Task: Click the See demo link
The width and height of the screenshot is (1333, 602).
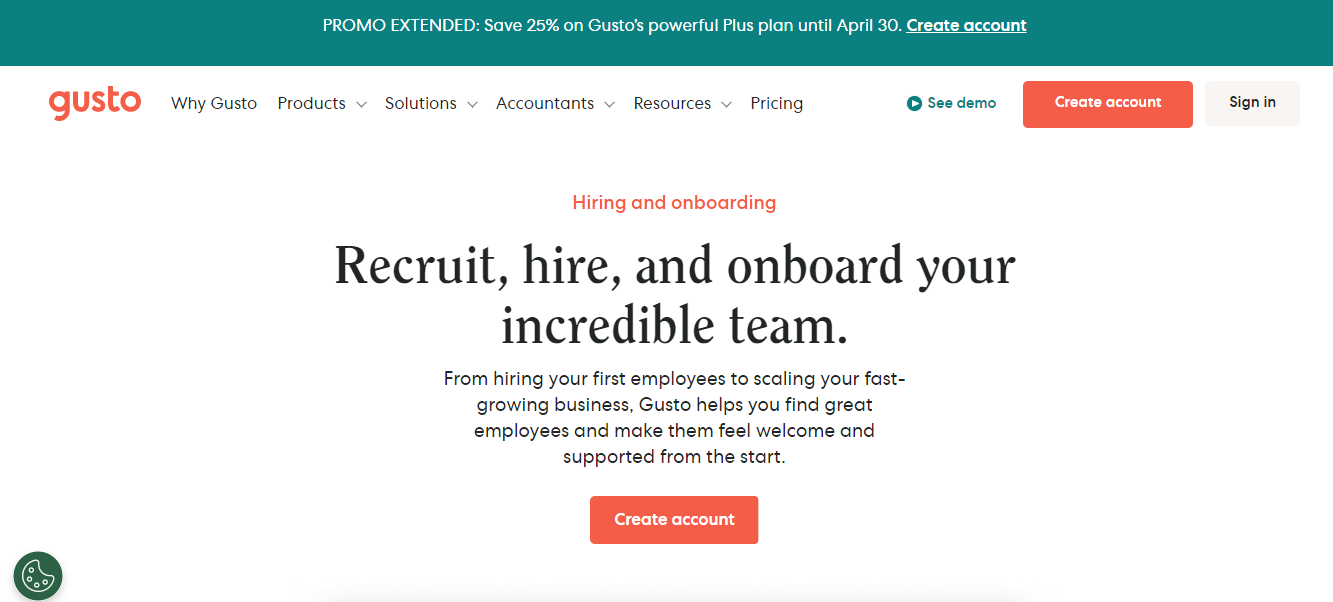Action: point(951,103)
